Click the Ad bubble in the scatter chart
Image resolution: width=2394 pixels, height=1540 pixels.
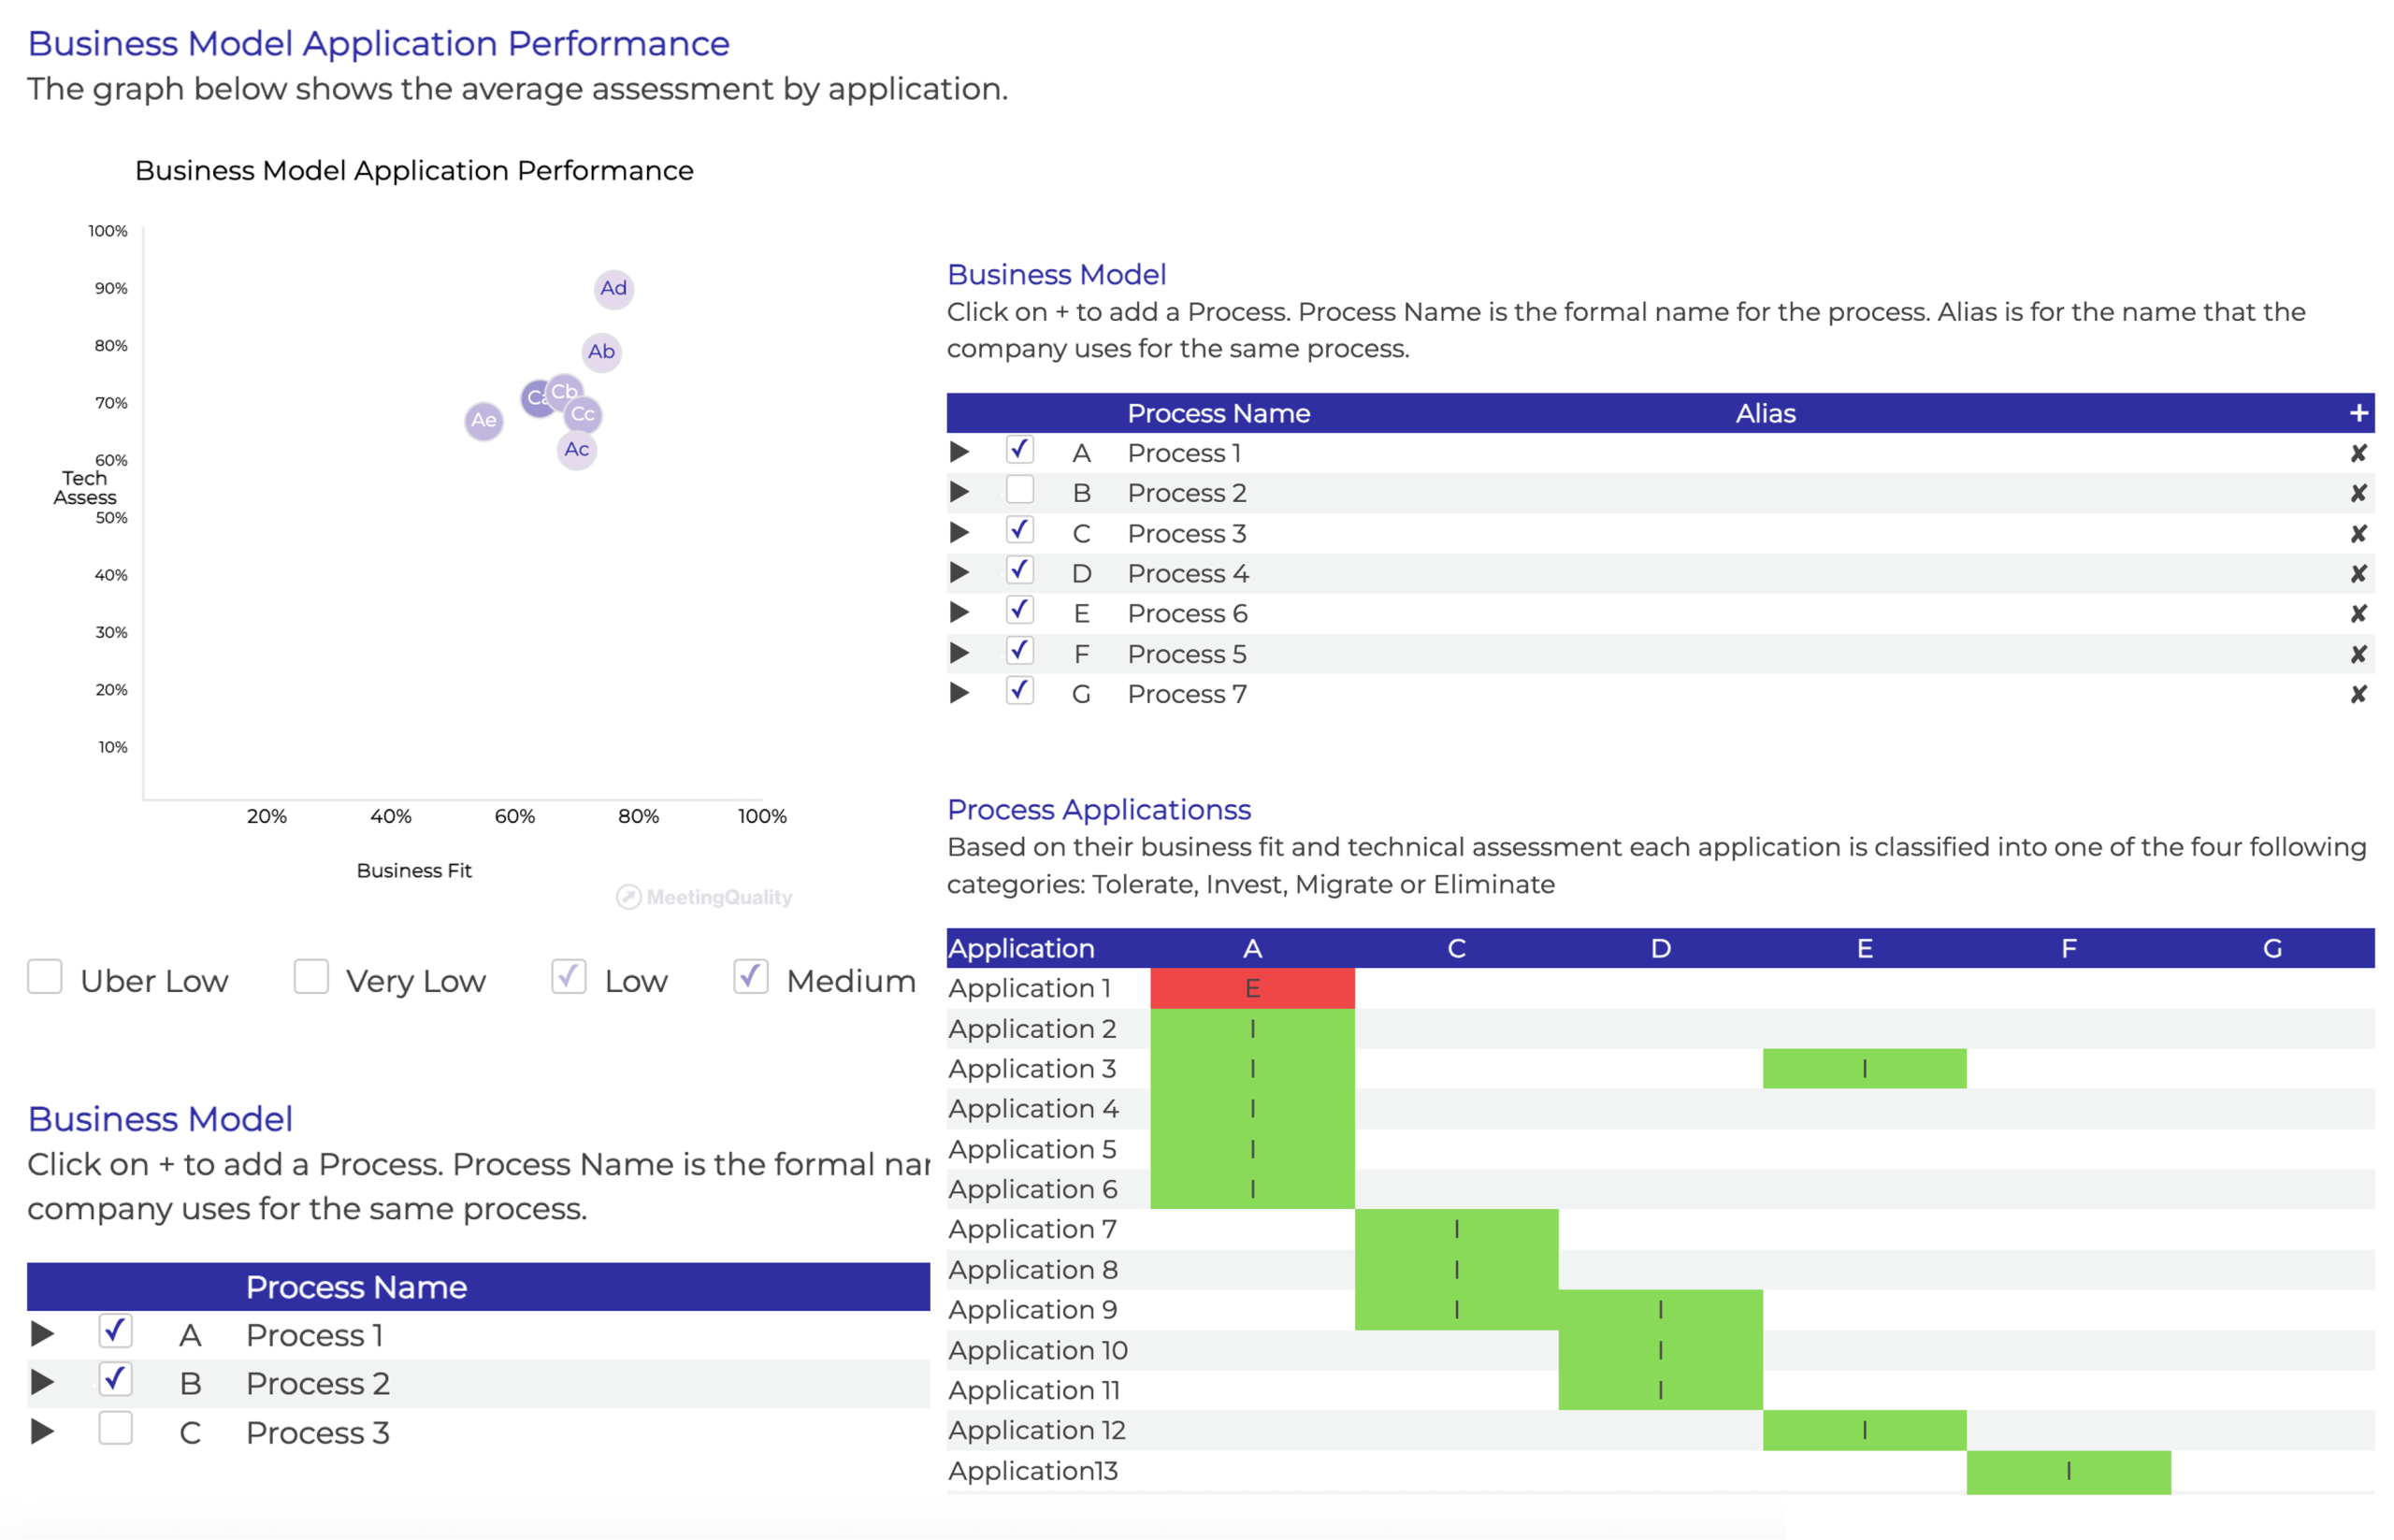[x=613, y=289]
